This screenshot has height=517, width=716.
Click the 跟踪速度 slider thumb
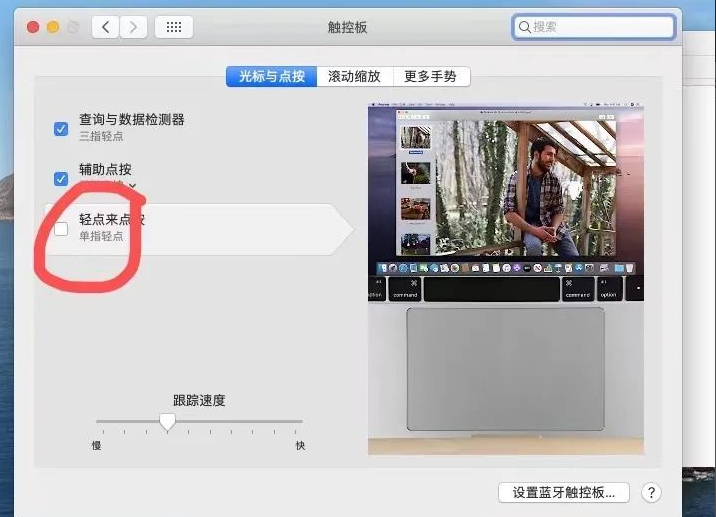pos(167,423)
